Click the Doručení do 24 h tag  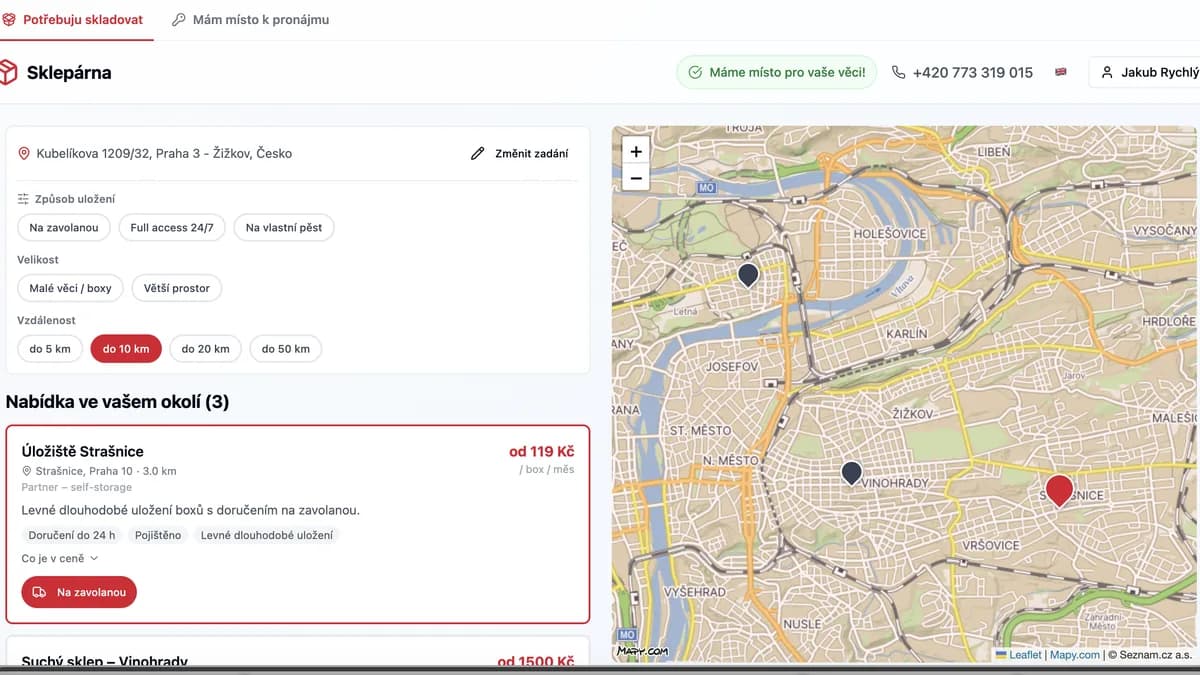[71, 535]
